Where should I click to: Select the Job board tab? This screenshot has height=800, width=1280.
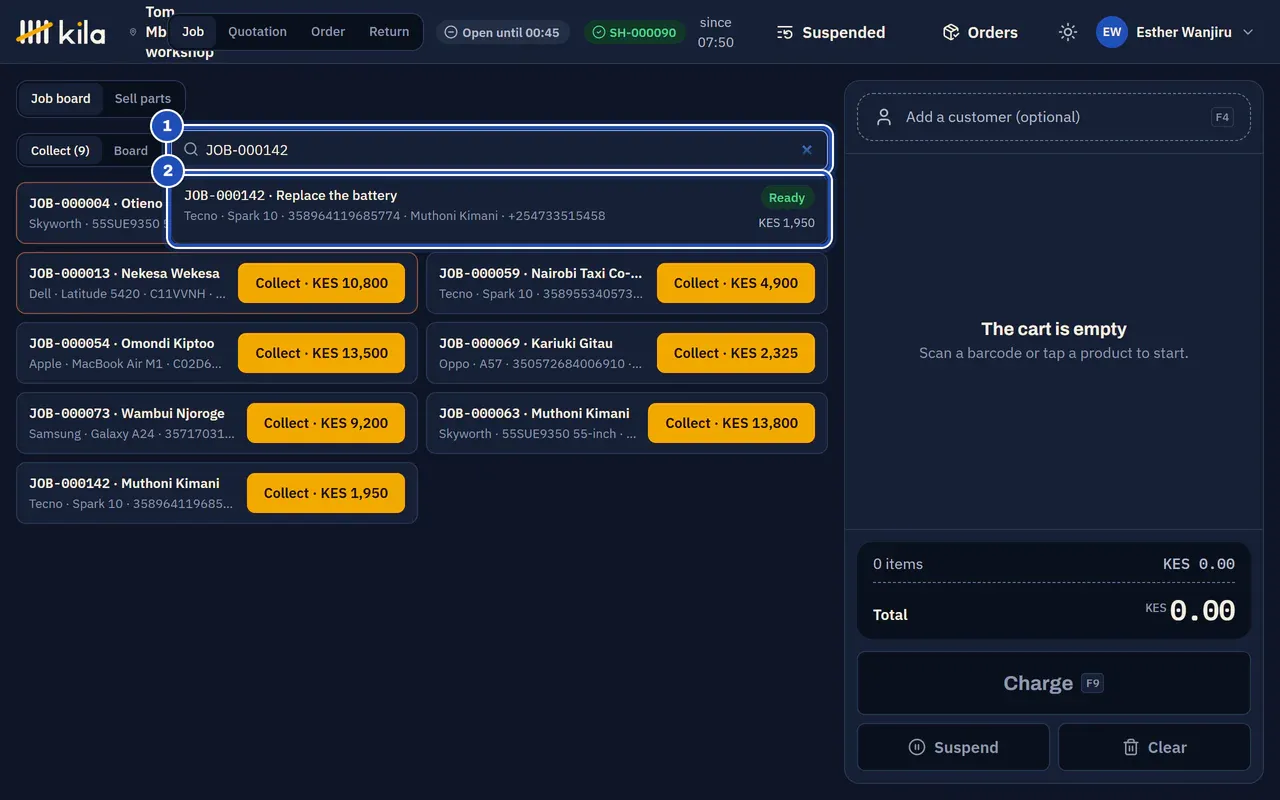61,98
